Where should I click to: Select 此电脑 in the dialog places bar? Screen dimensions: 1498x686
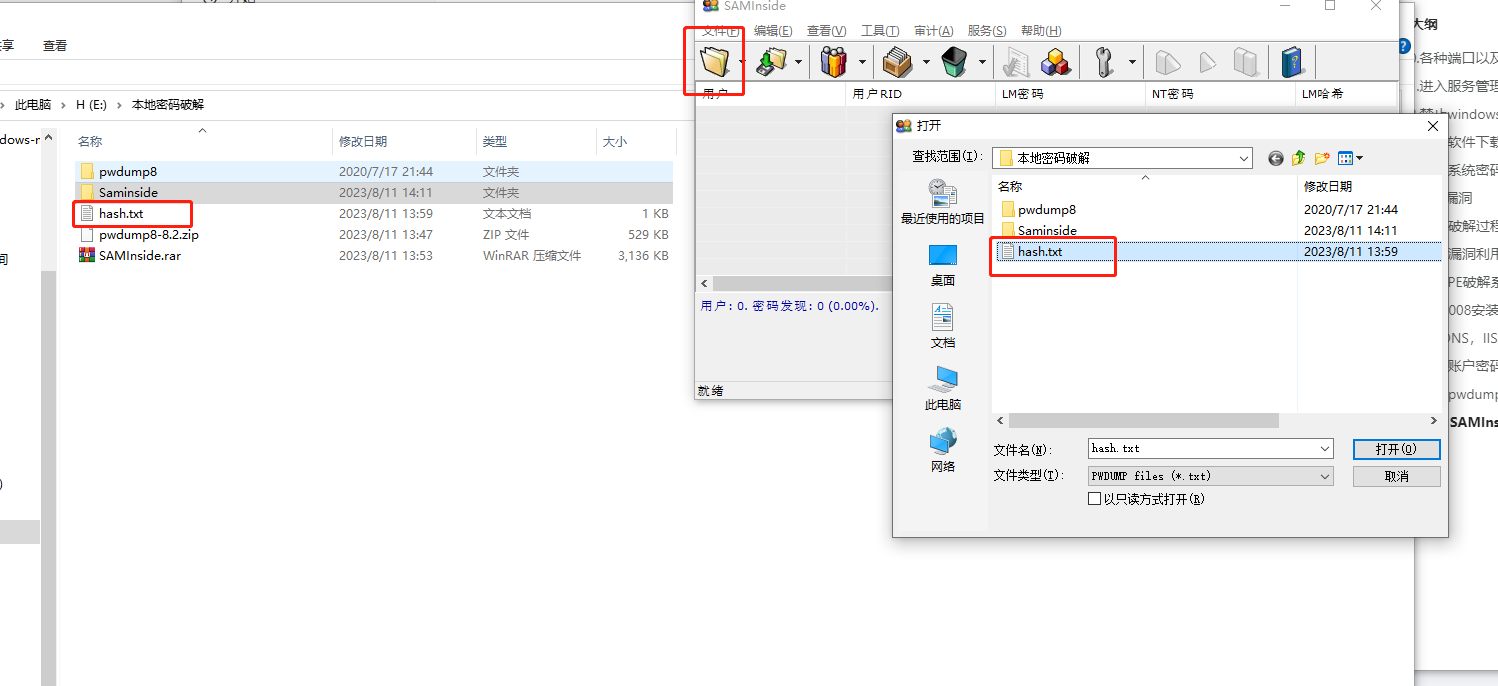(942, 389)
